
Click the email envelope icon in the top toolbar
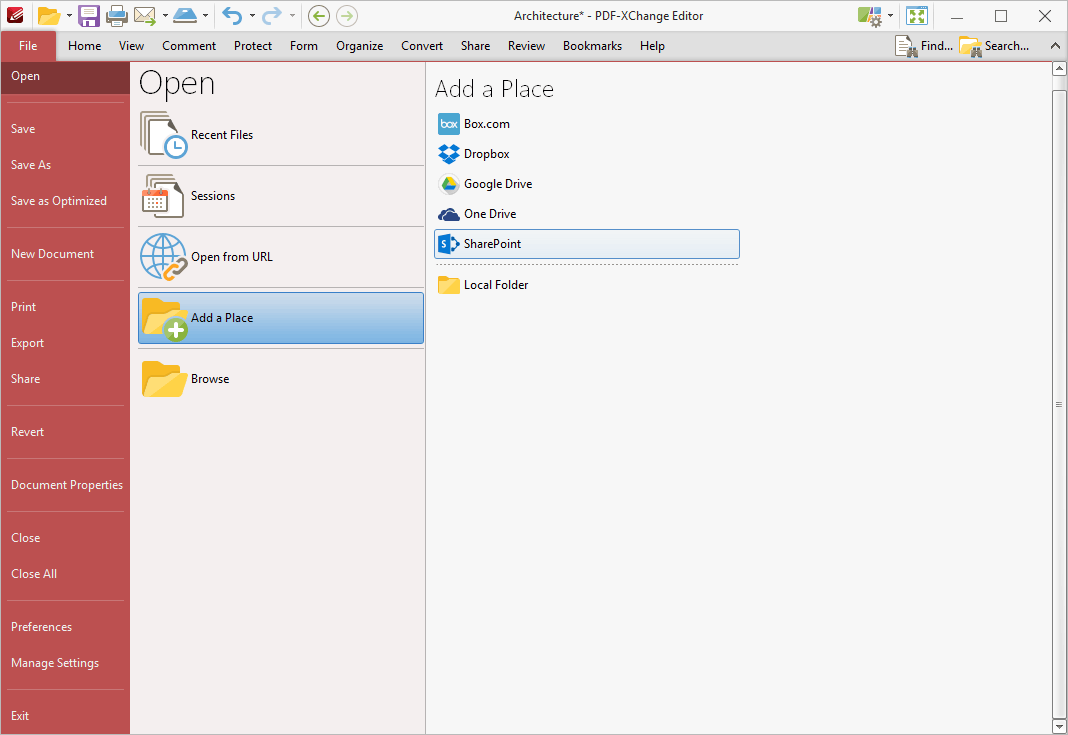[x=144, y=16]
